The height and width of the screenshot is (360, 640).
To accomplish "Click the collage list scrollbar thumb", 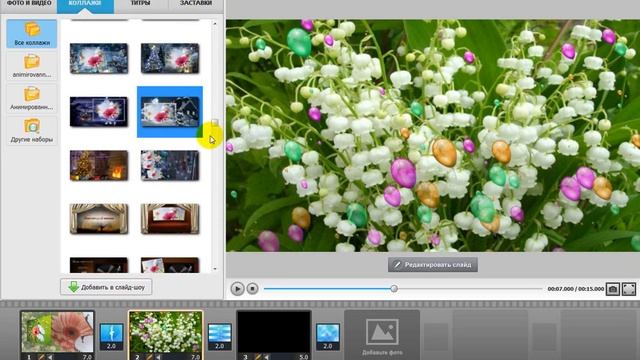I will (x=215, y=123).
